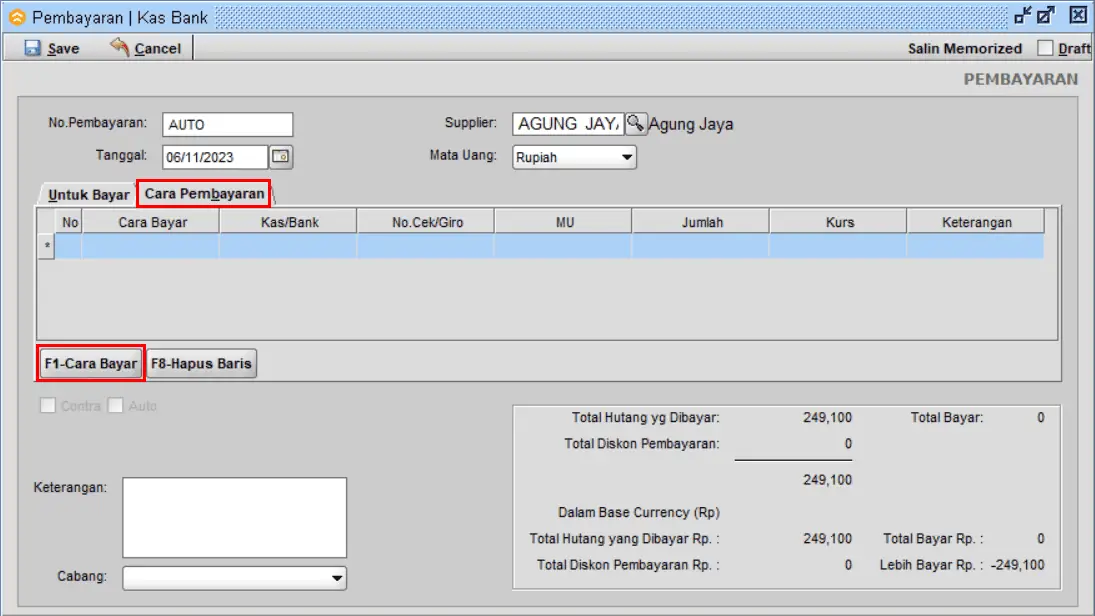This screenshot has width=1095, height=616.
Task: Enable the Draft checkbox
Action: [1045, 48]
